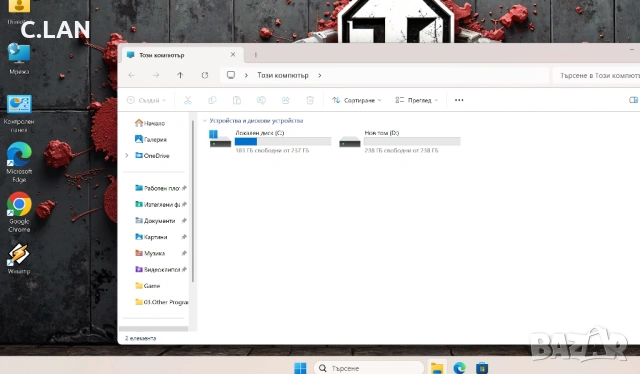This screenshot has width=640, height=374.
Task: Open the Преглед view dropdown
Action: (417, 100)
